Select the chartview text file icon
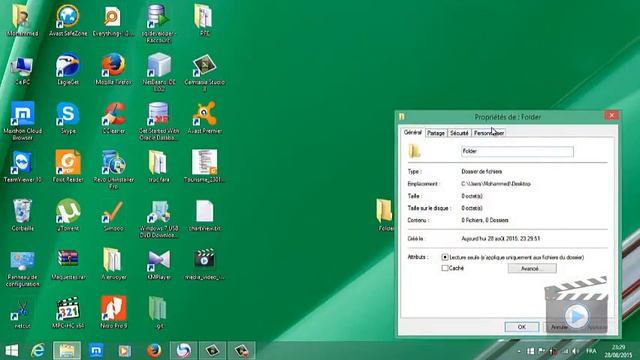 click(x=204, y=215)
